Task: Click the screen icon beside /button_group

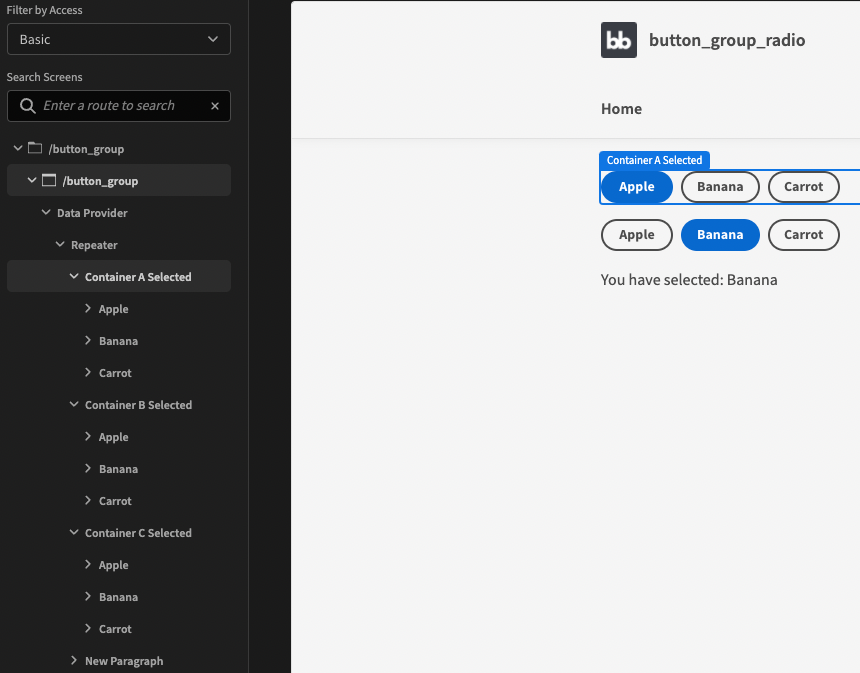Action: [49, 180]
